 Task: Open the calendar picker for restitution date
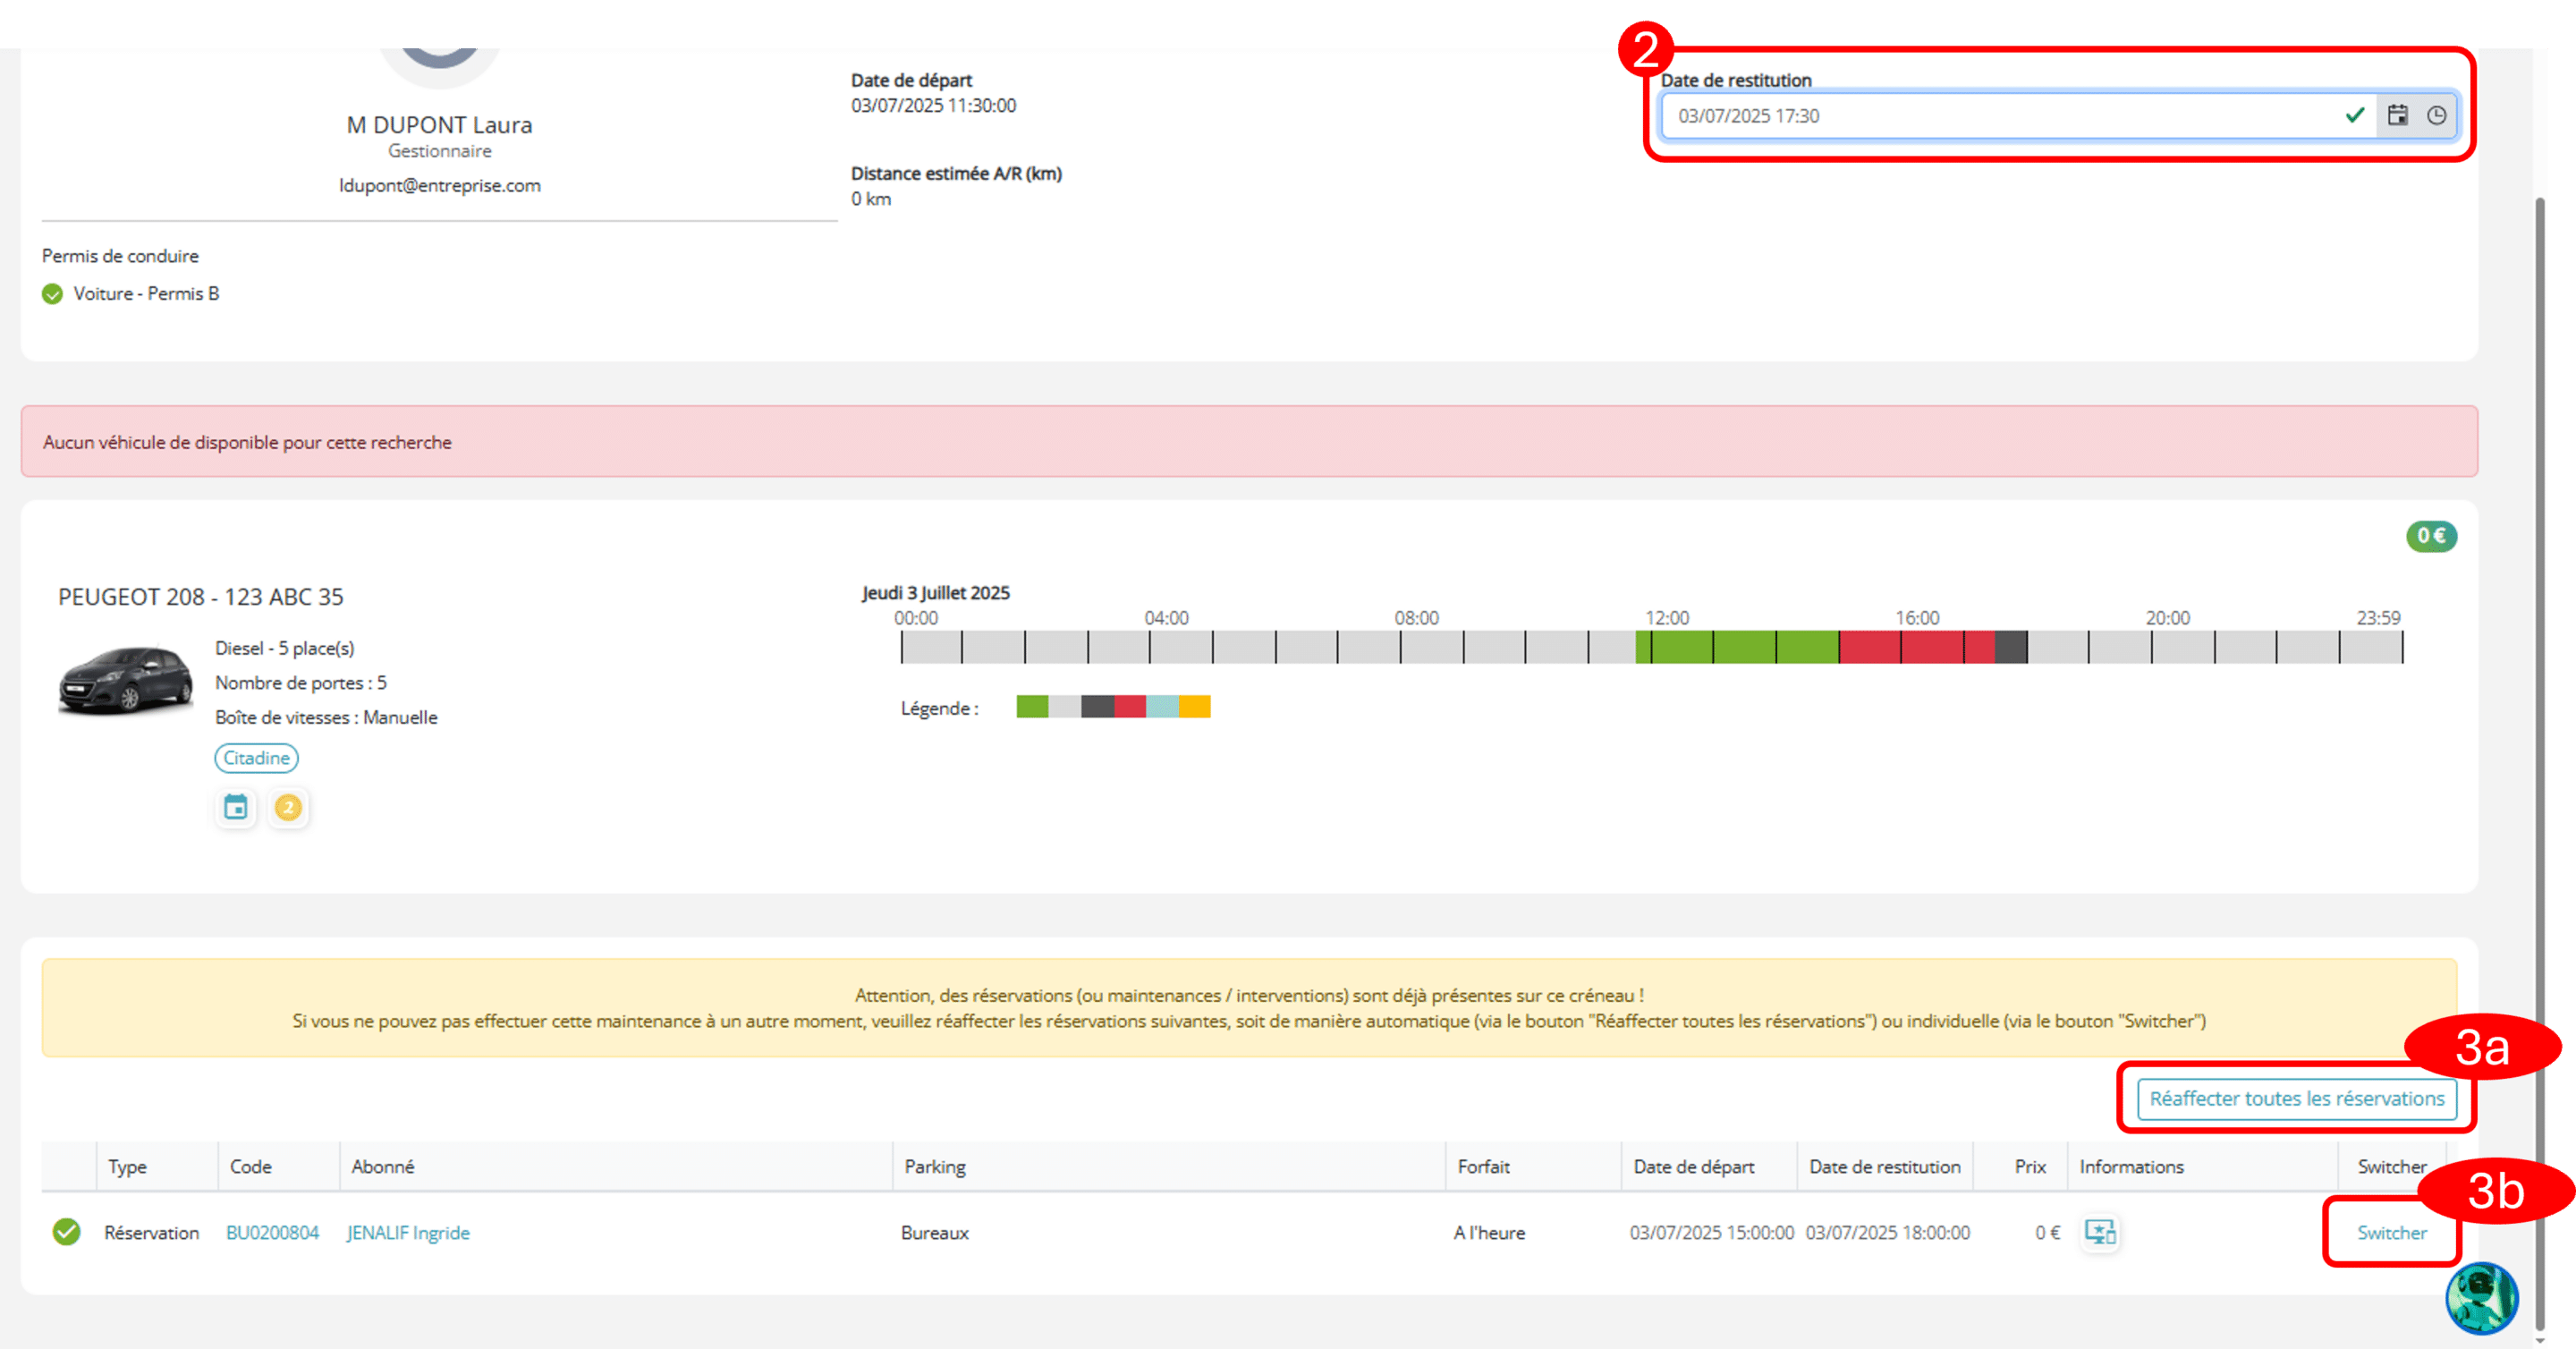(x=2397, y=115)
